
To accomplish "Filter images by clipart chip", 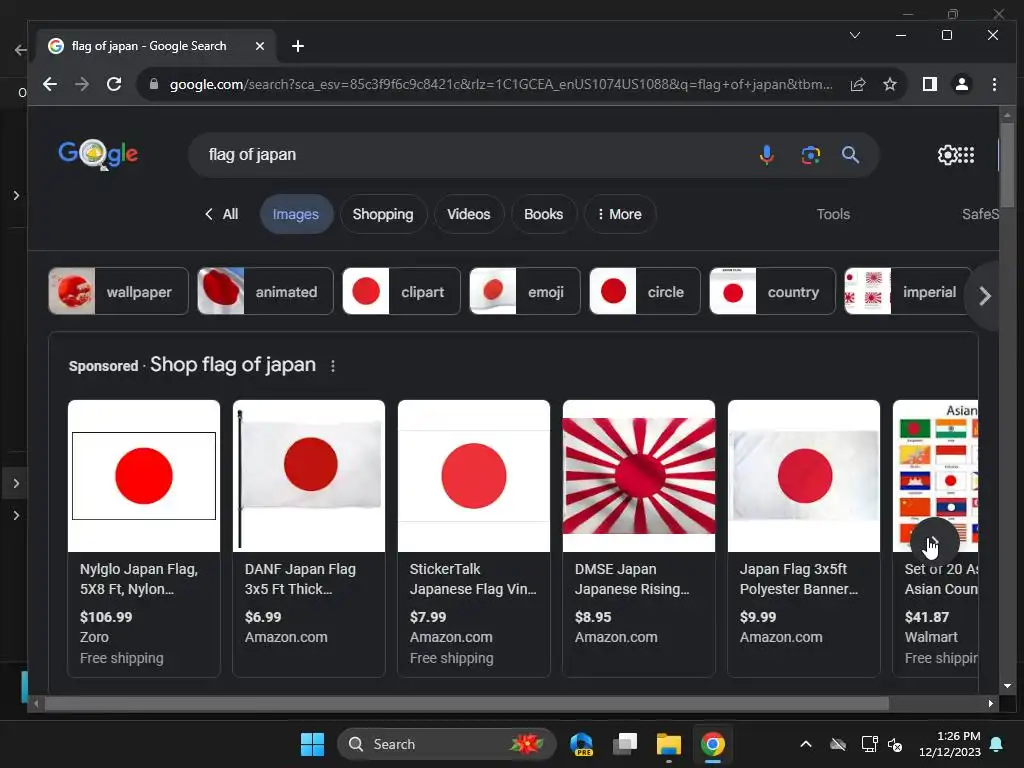I will tap(401, 291).
